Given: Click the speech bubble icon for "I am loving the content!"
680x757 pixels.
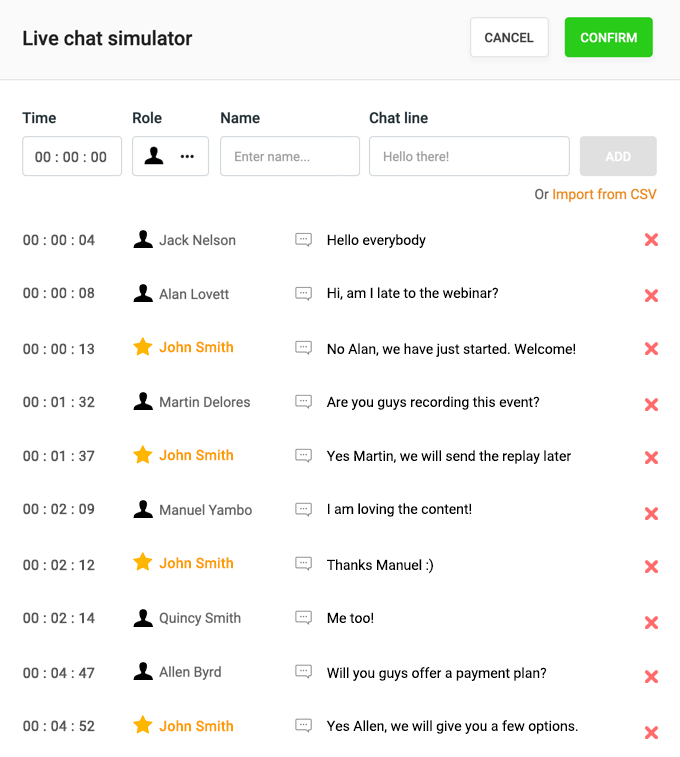Looking at the screenshot, I should pos(303,510).
